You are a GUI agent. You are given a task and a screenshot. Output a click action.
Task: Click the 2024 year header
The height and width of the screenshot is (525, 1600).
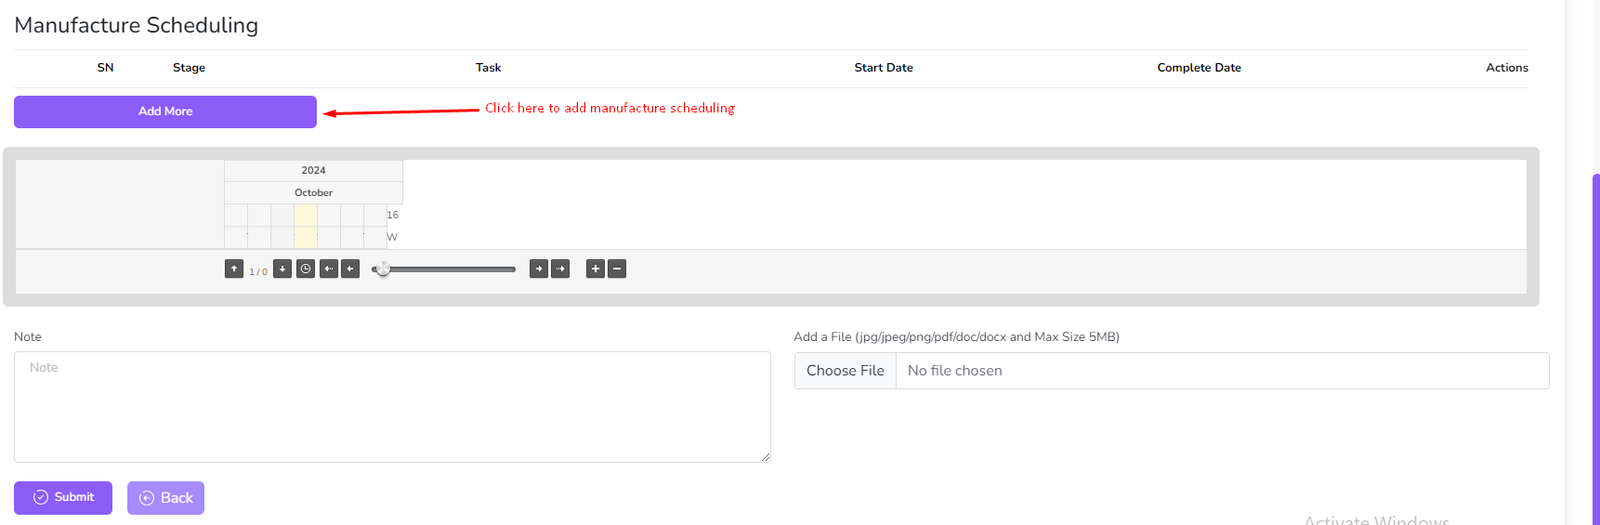click(x=313, y=170)
